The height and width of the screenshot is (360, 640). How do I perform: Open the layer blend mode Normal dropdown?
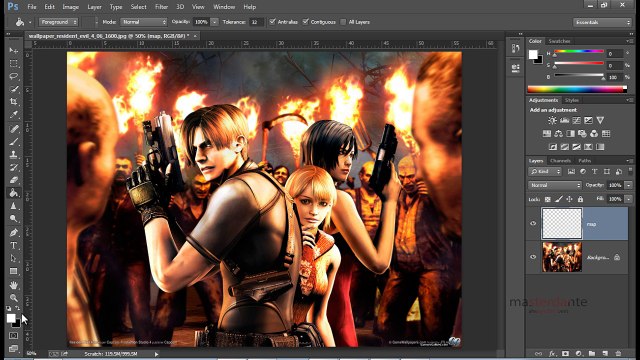coord(555,185)
